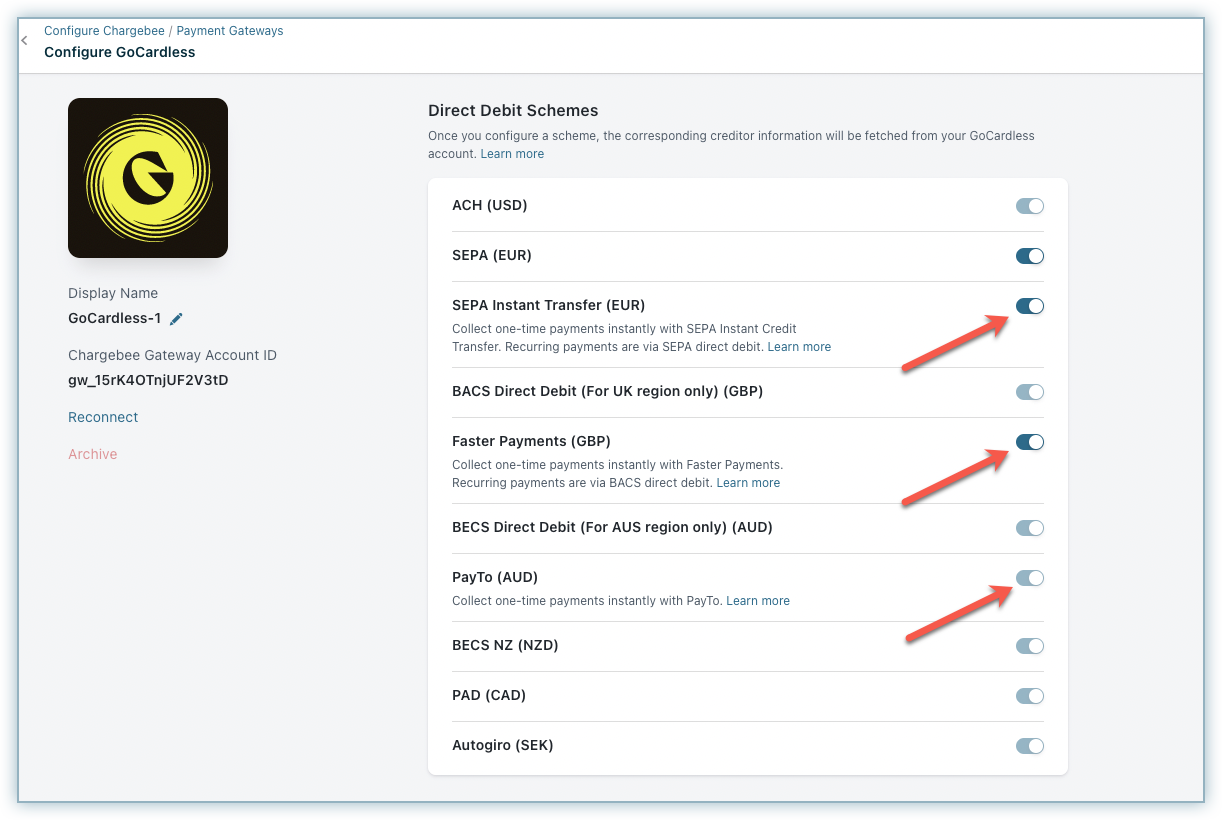Turn on the PAD (CAD) toggle

[1029, 696]
